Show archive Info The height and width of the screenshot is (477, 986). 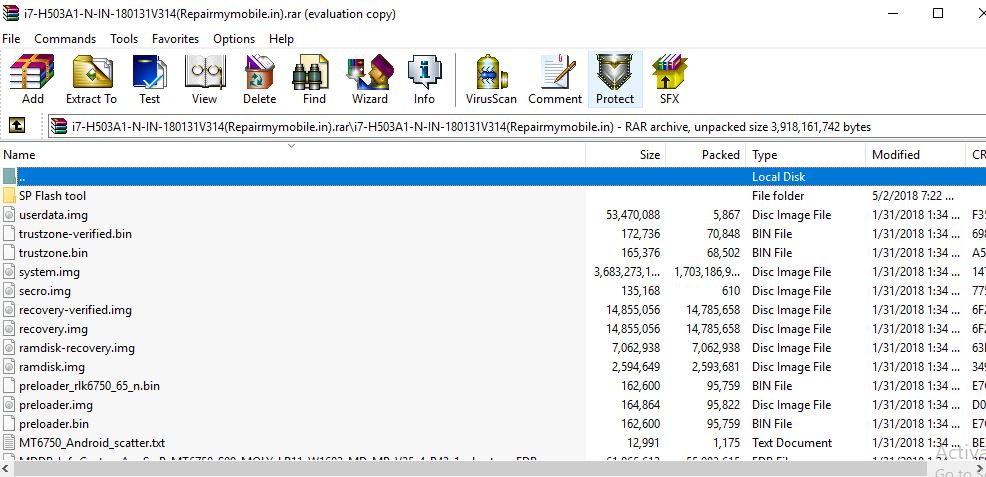424,79
